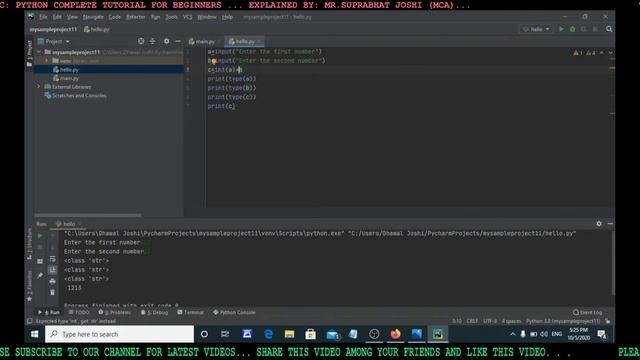Open the Refactor menu
640x360 pixels.
136,17
